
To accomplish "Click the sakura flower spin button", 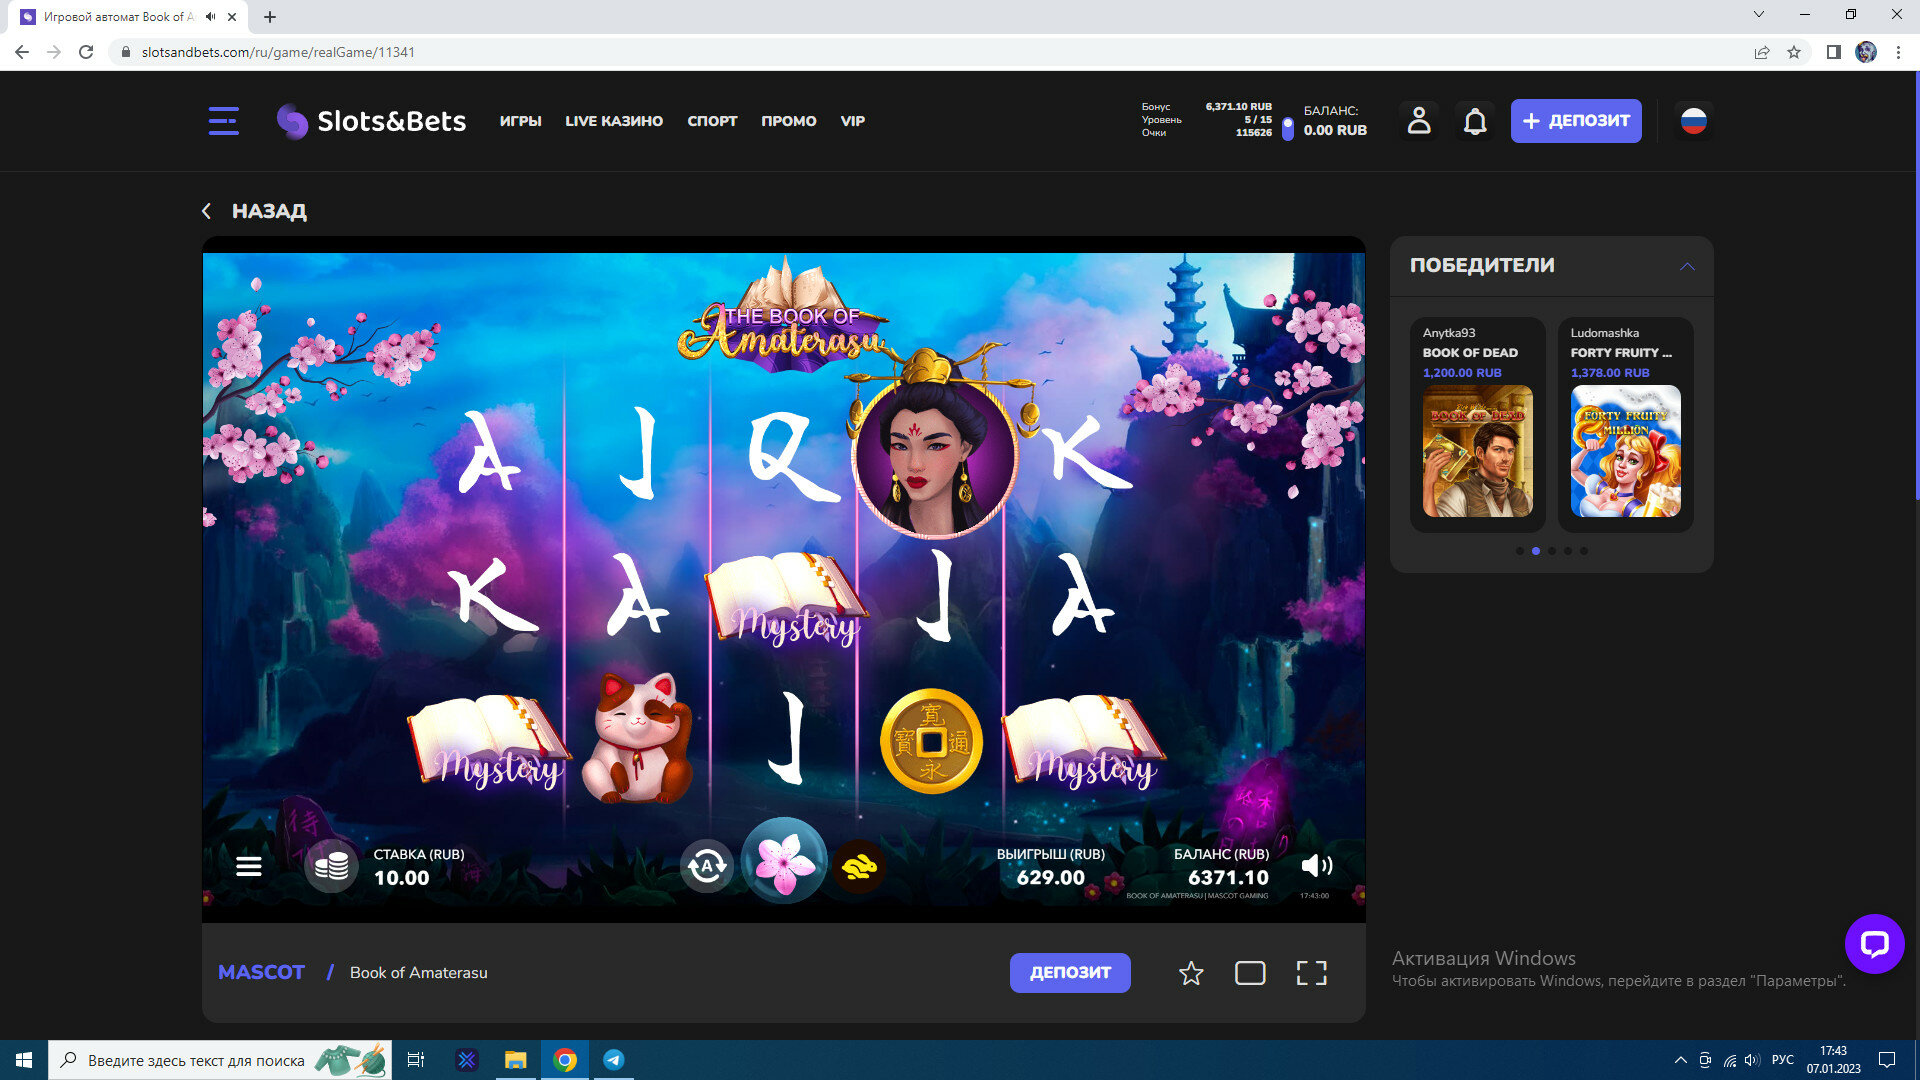I will (784, 862).
